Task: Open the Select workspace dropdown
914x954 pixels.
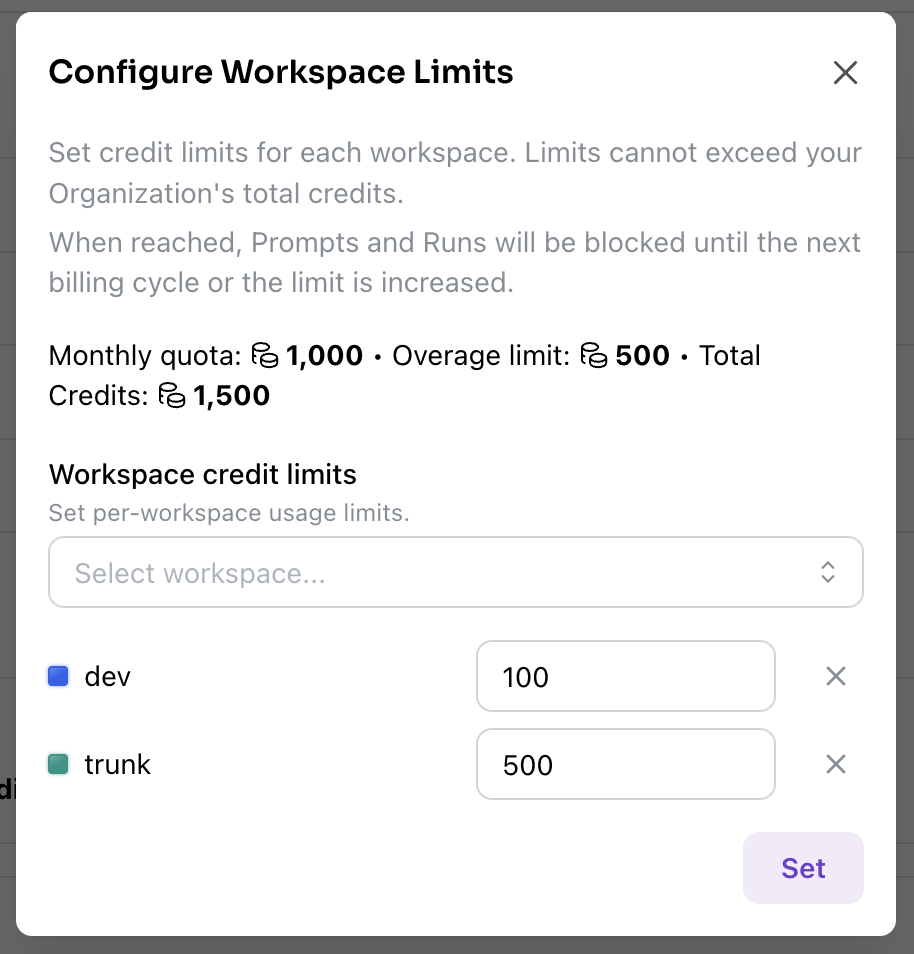Action: [x=440, y=573]
